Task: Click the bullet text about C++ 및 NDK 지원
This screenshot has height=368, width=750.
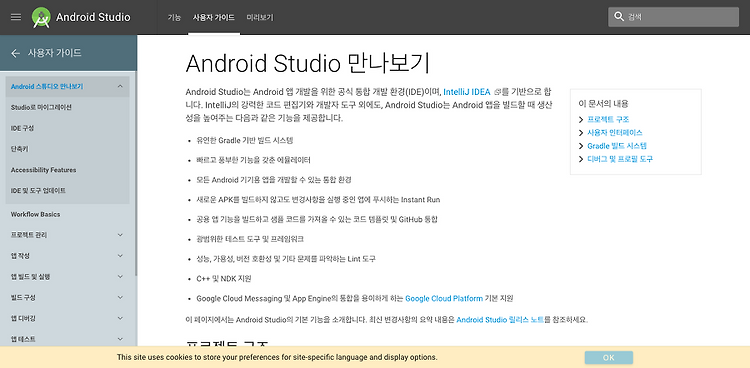Action: click(224, 279)
